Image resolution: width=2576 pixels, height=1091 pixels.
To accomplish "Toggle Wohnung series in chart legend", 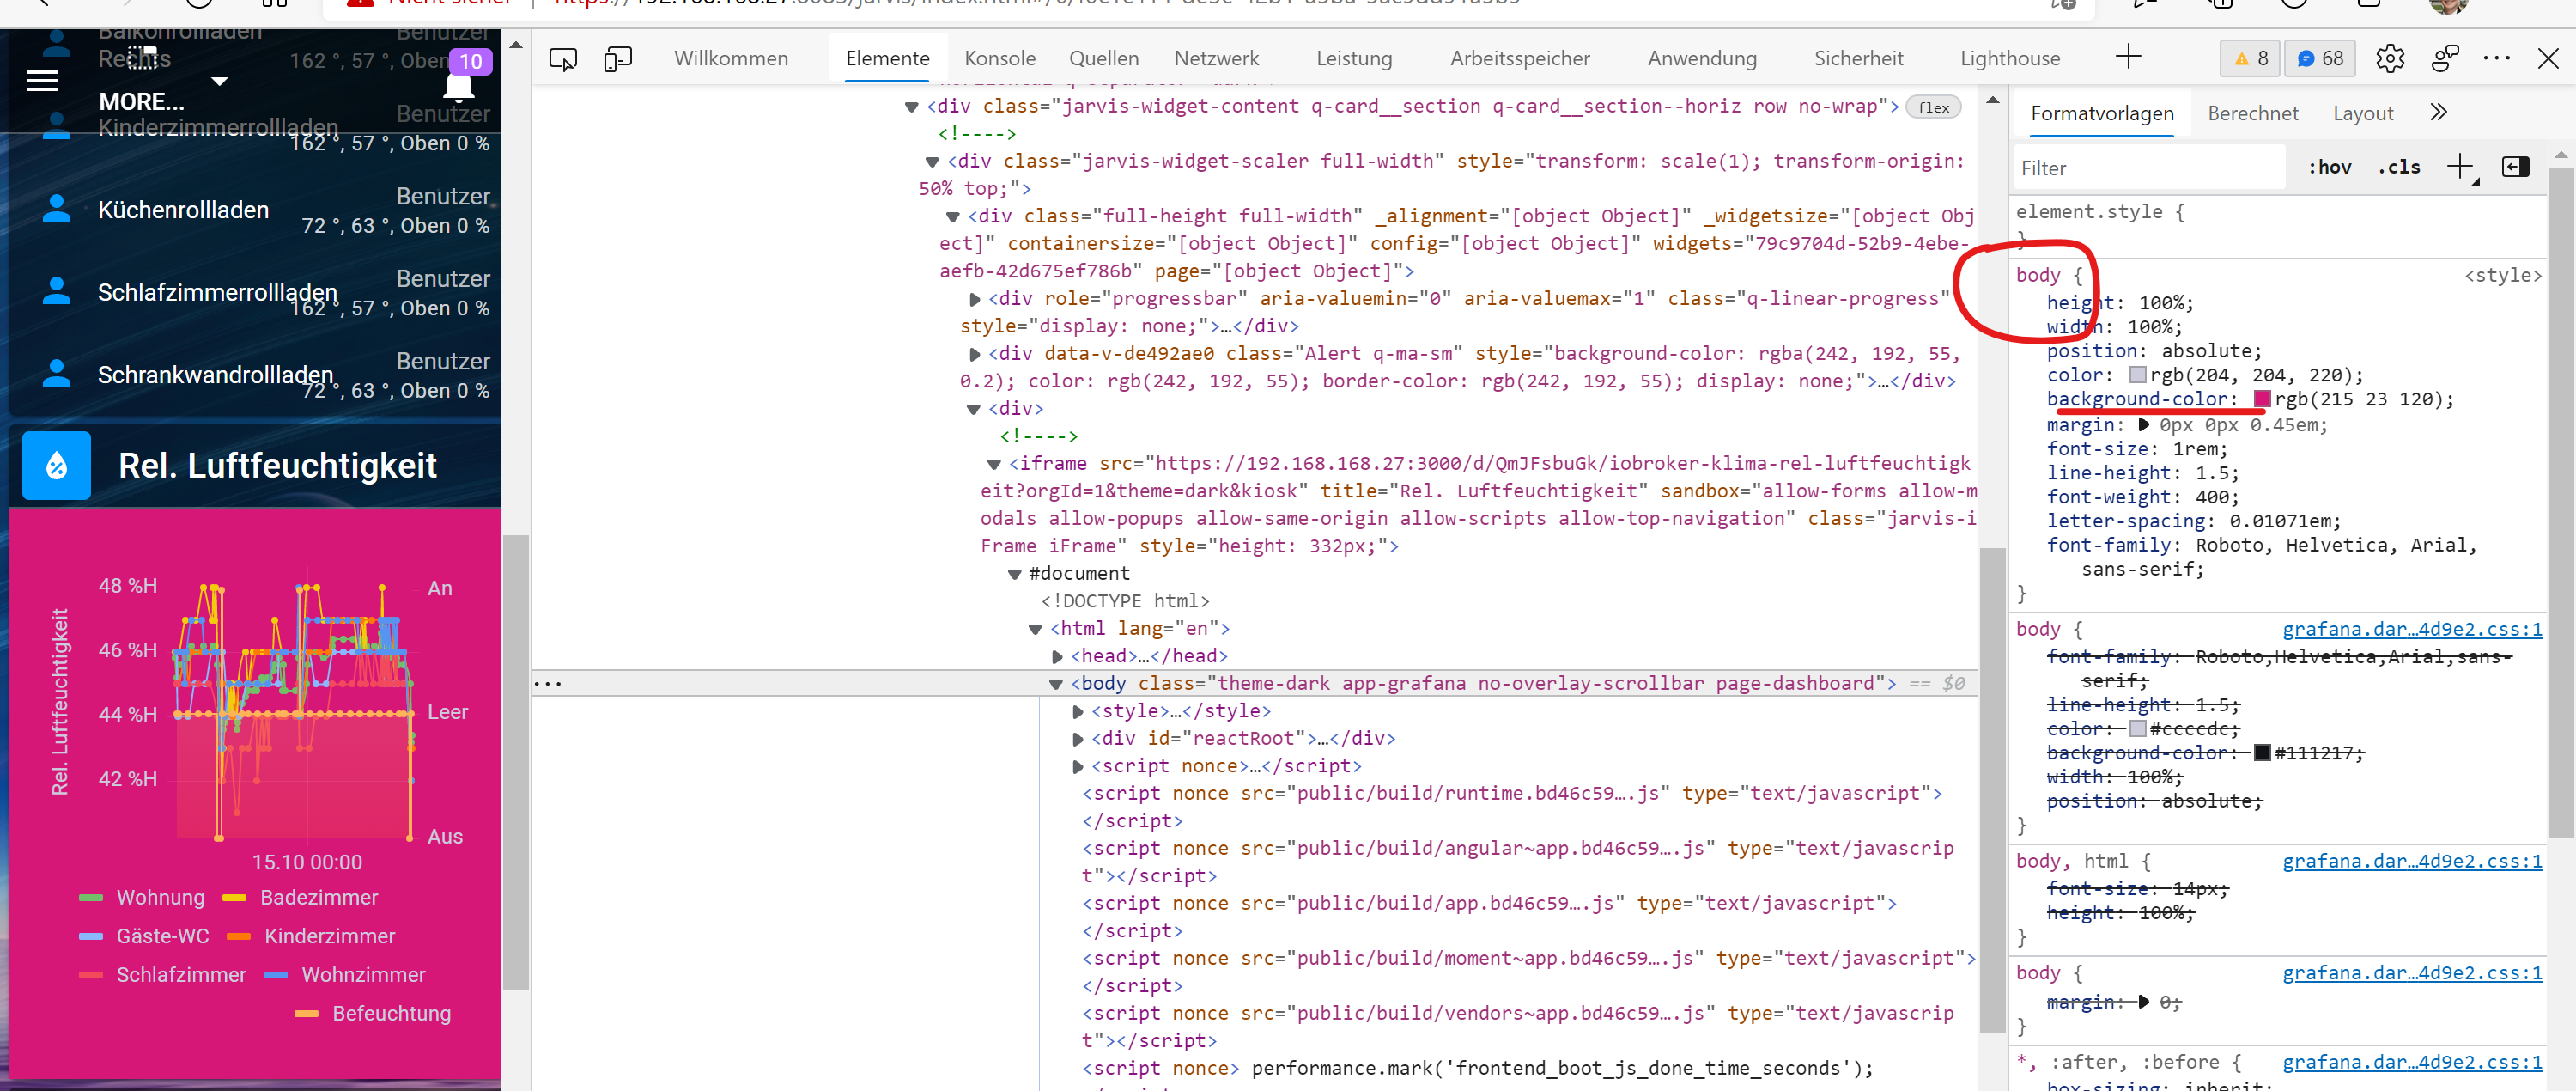I will coord(142,897).
